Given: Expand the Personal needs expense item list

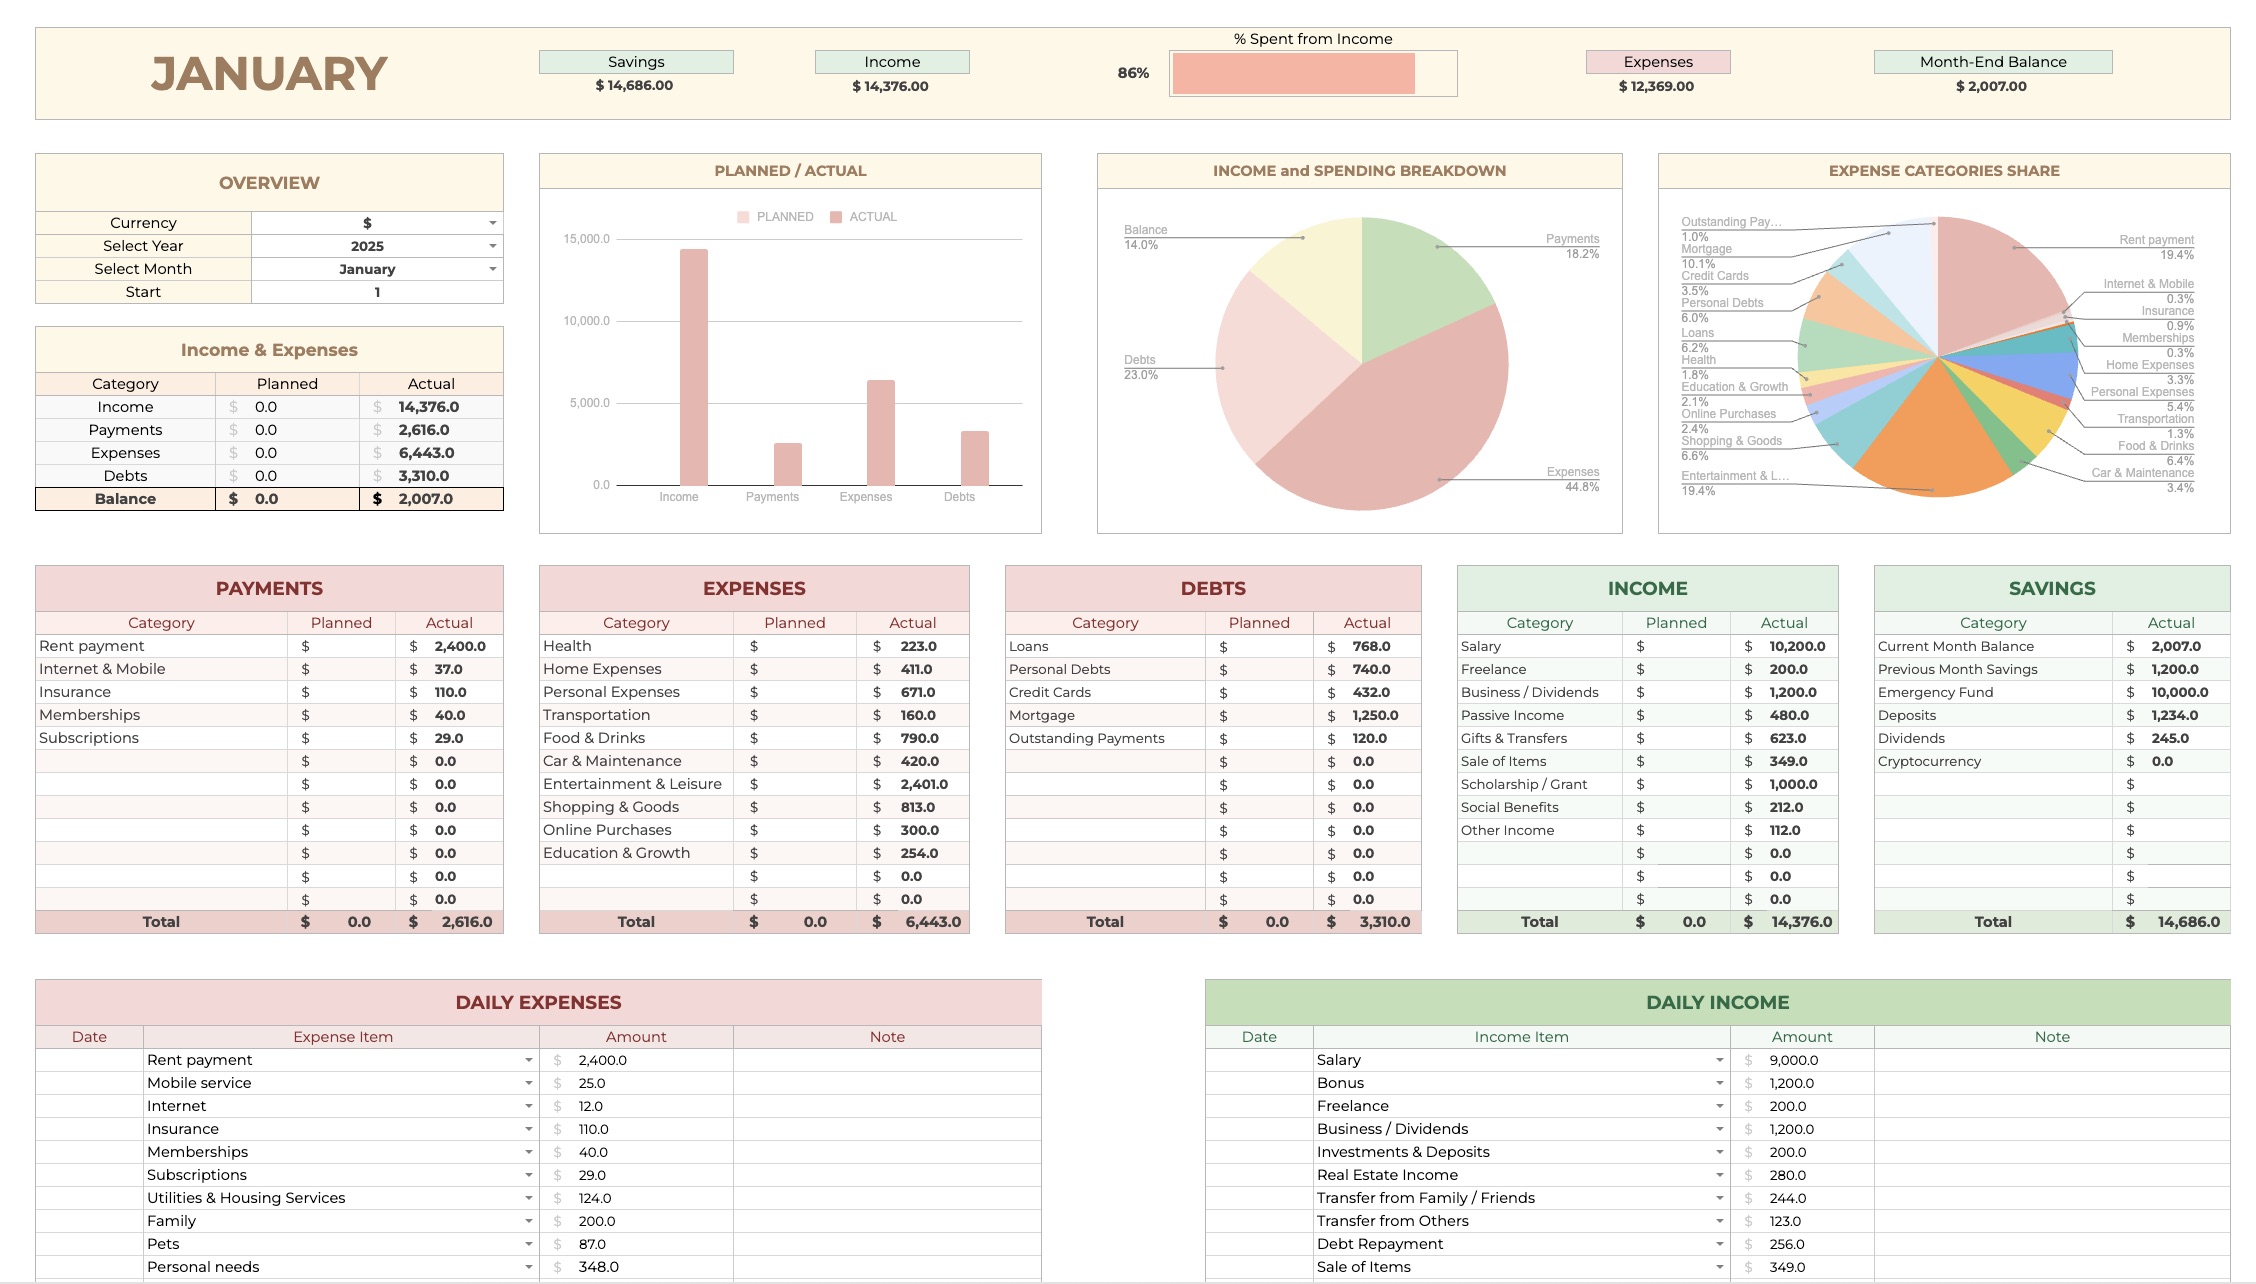Looking at the screenshot, I should [529, 1266].
